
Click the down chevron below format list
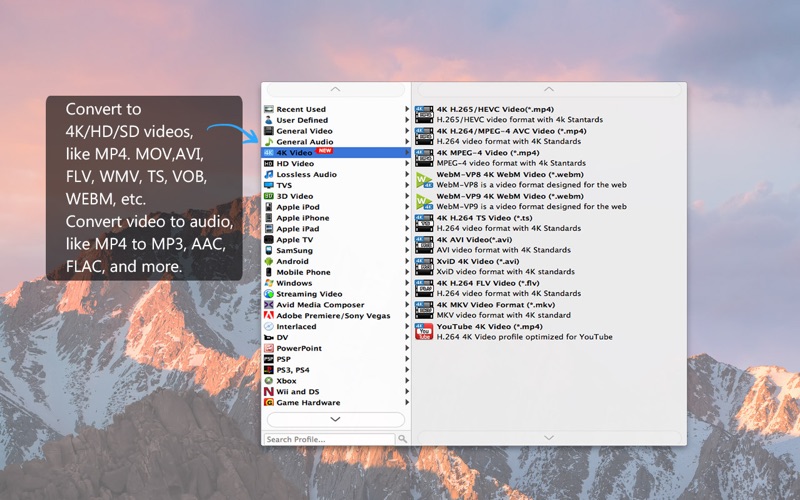549,438
